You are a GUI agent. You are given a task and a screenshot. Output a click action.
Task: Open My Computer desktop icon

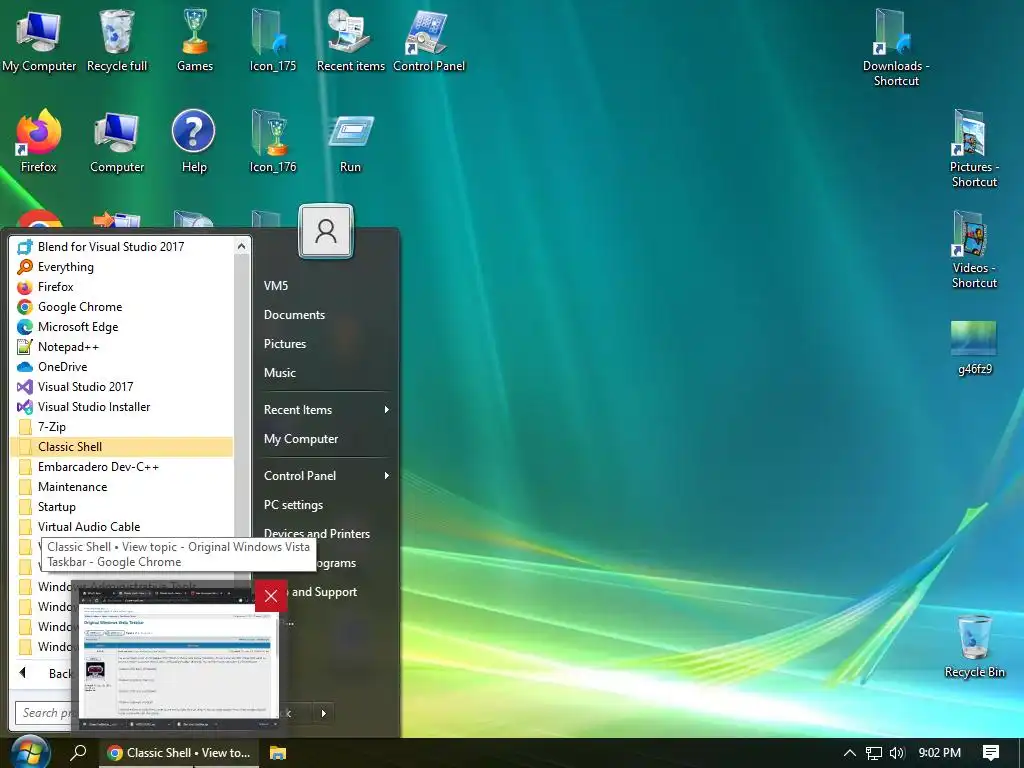pos(39,40)
